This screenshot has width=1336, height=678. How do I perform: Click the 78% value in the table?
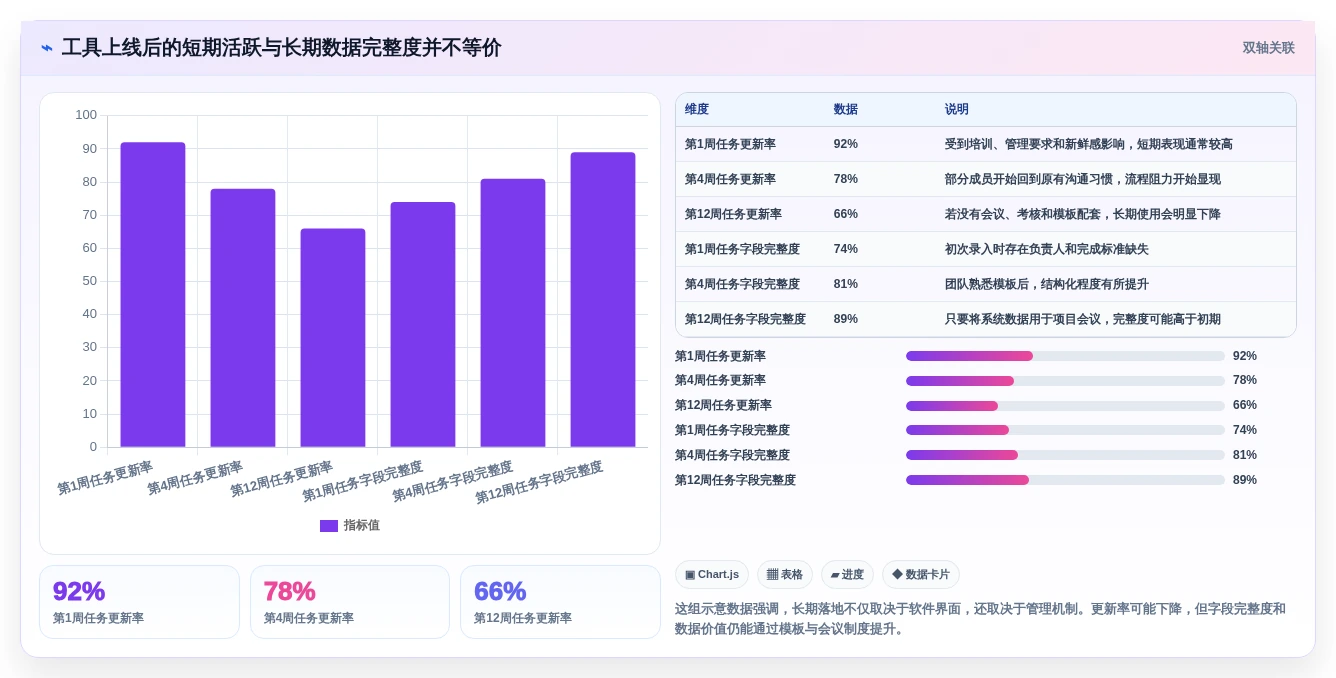tap(846, 179)
